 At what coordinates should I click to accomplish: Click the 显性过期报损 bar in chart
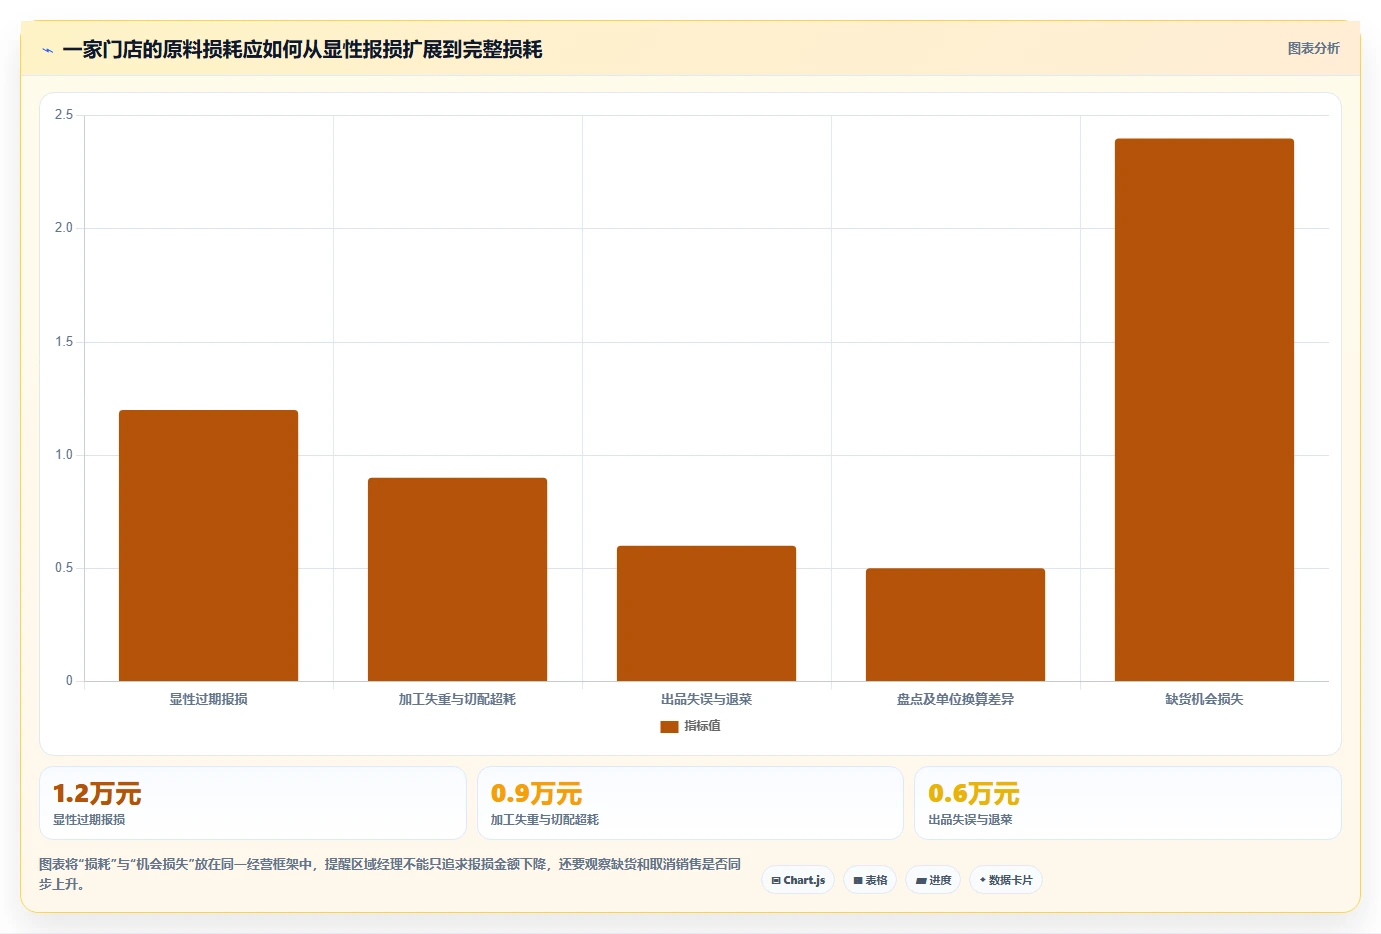pos(208,546)
